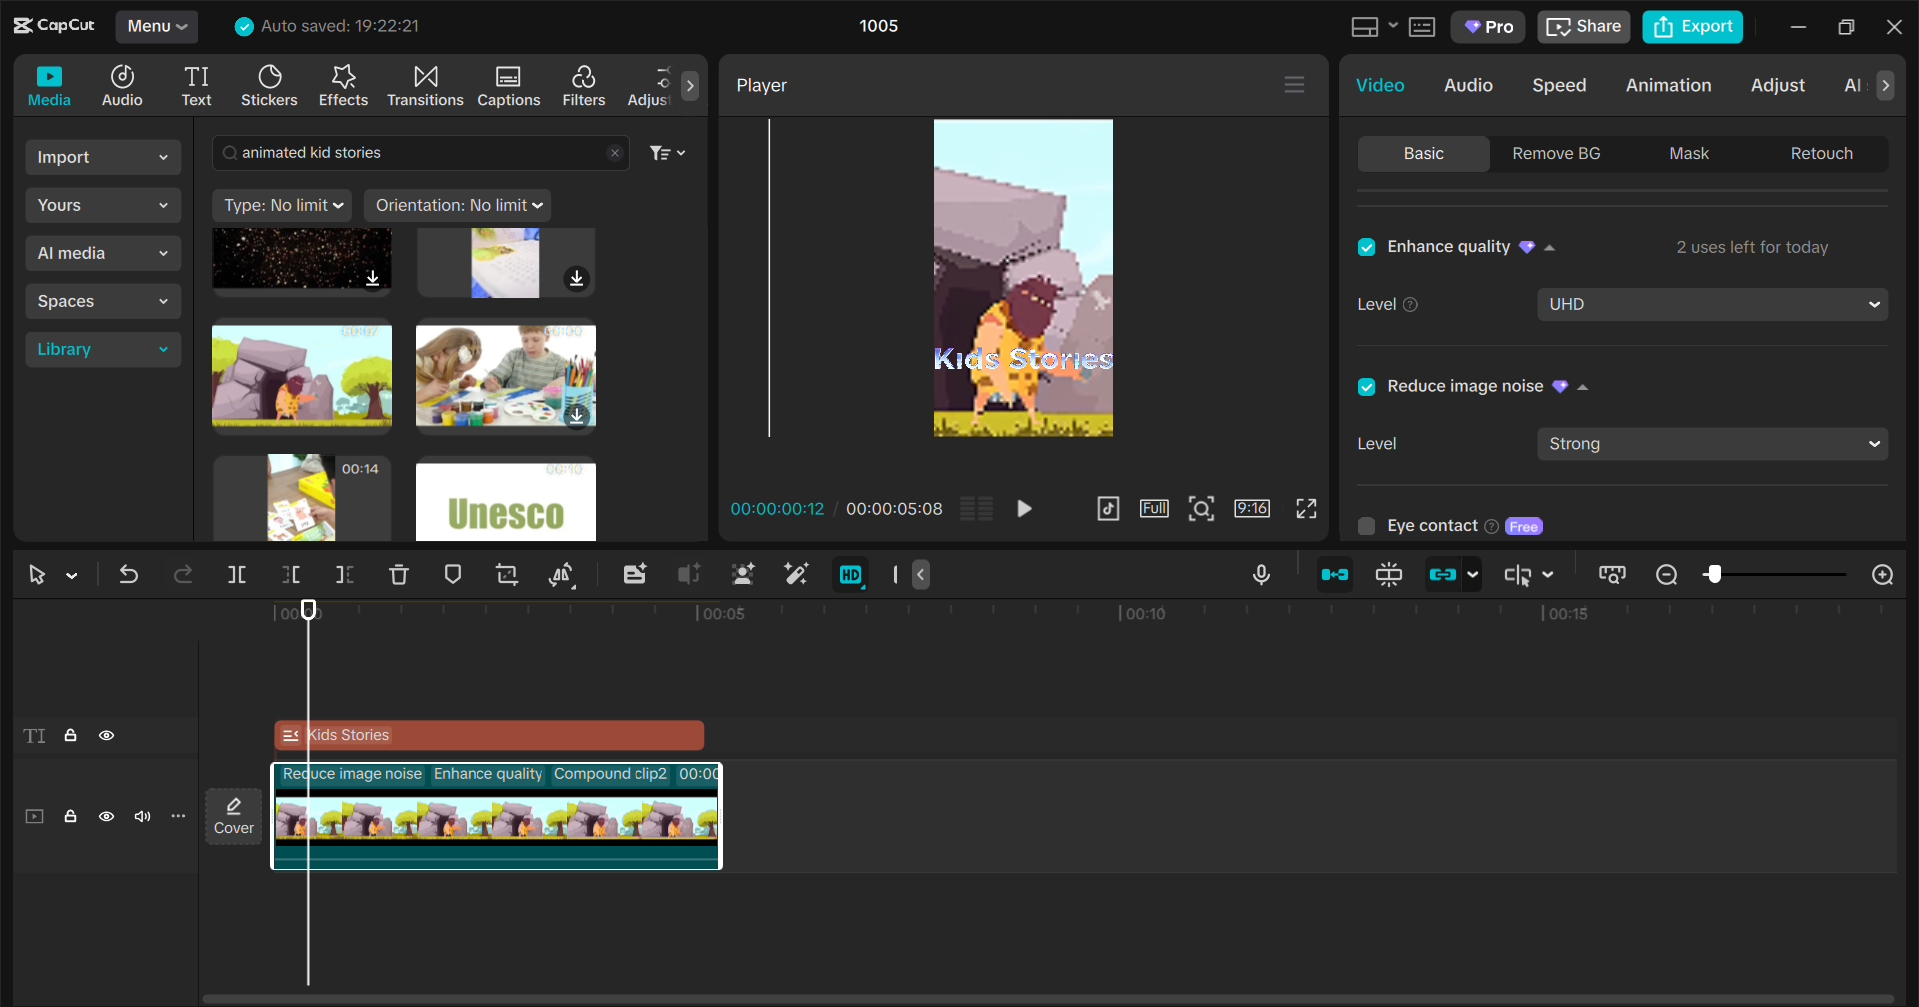
Task: Click the Export button
Action: tap(1692, 26)
